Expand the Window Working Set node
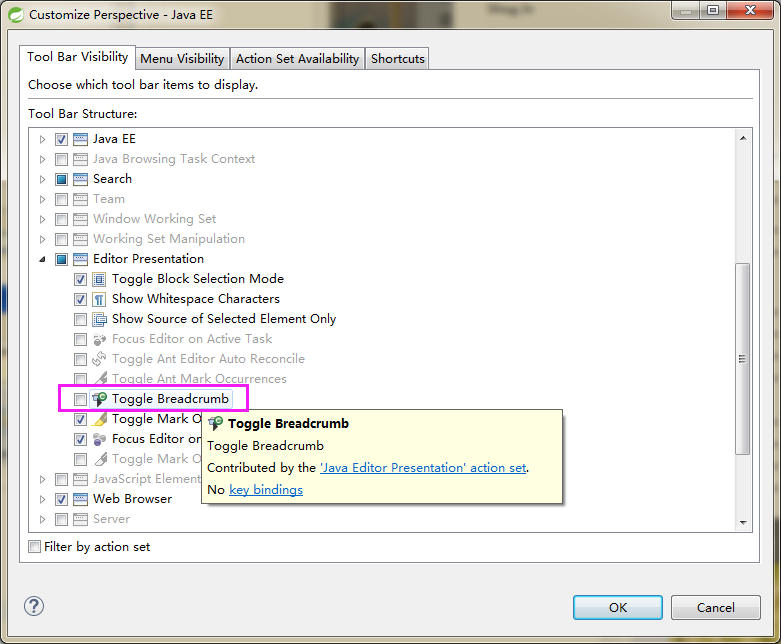 [42, 220]
